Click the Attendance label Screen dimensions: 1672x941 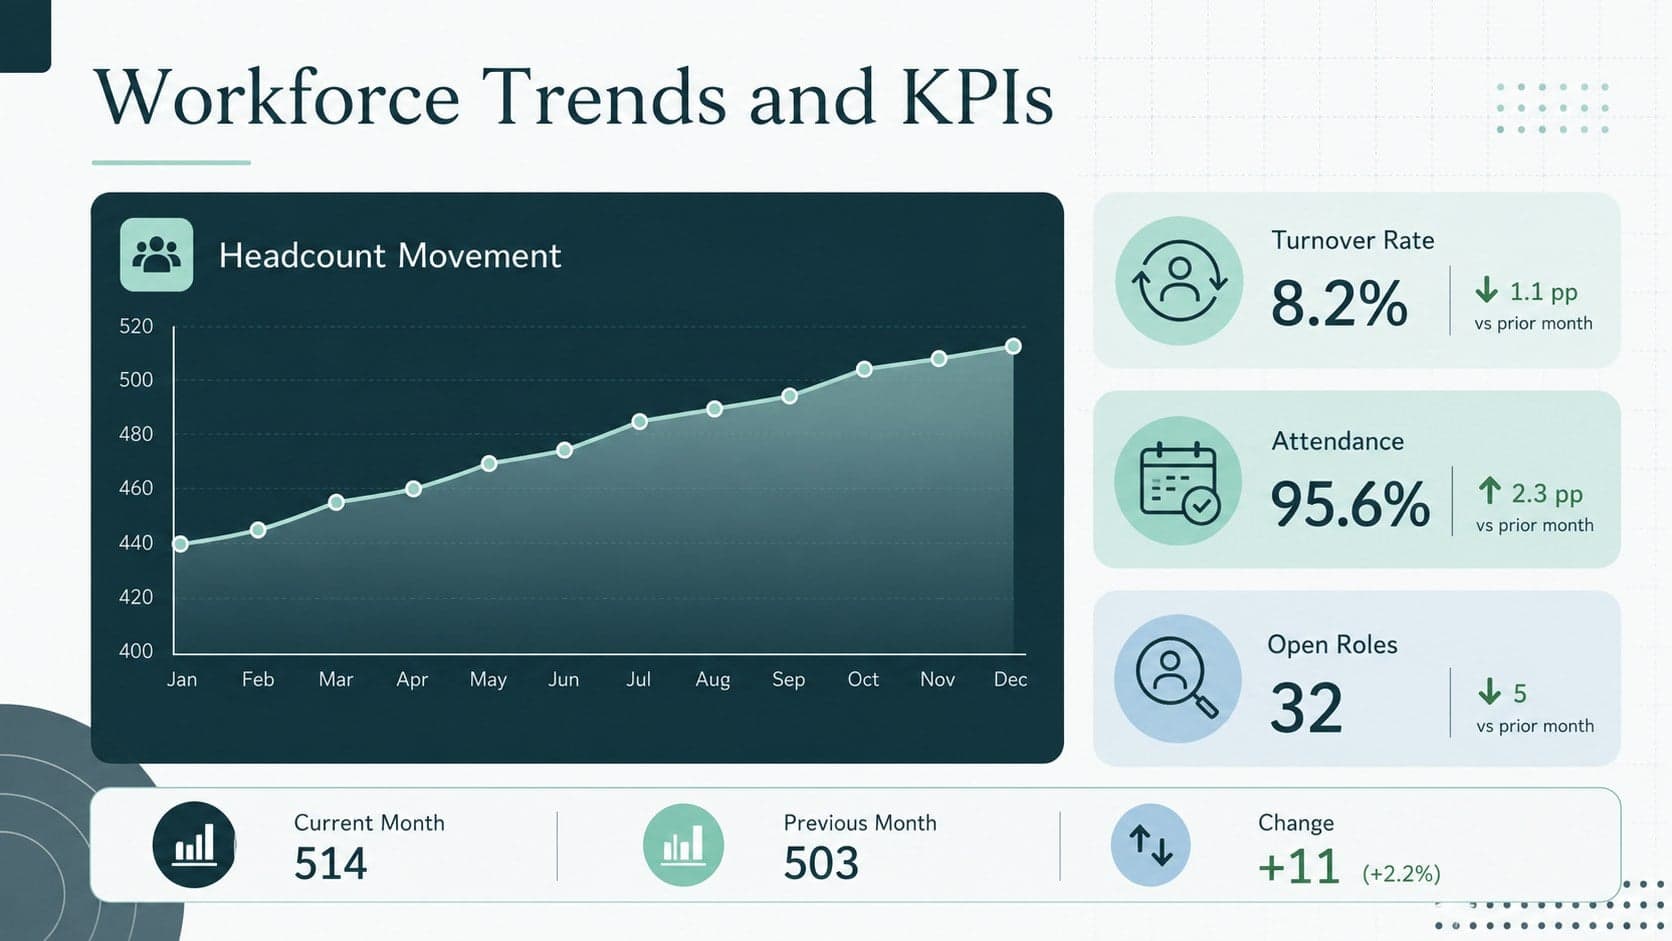pyautogui.click(x=1337, y=441)
